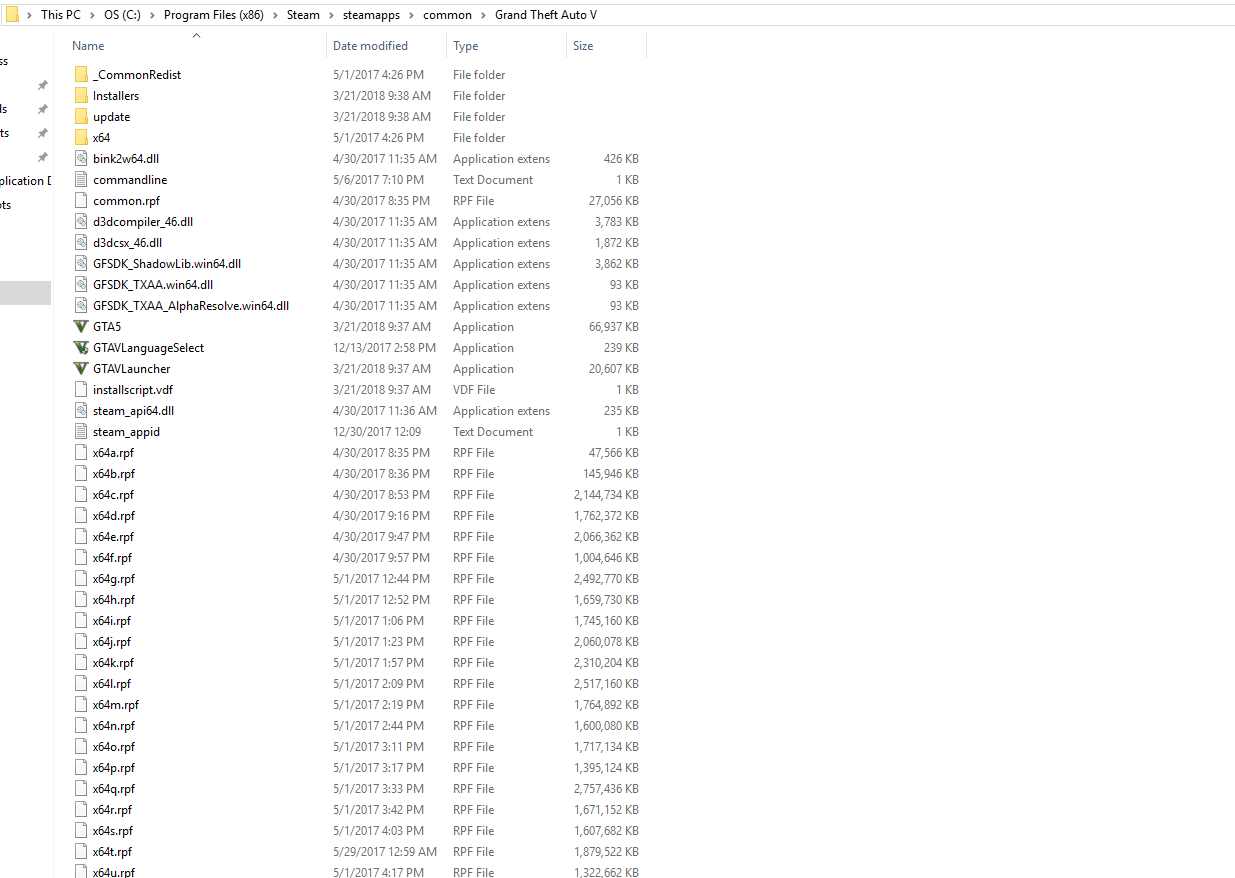Select the x64o.rpf file name
The image size is (1235, 878).
point(114,747)
